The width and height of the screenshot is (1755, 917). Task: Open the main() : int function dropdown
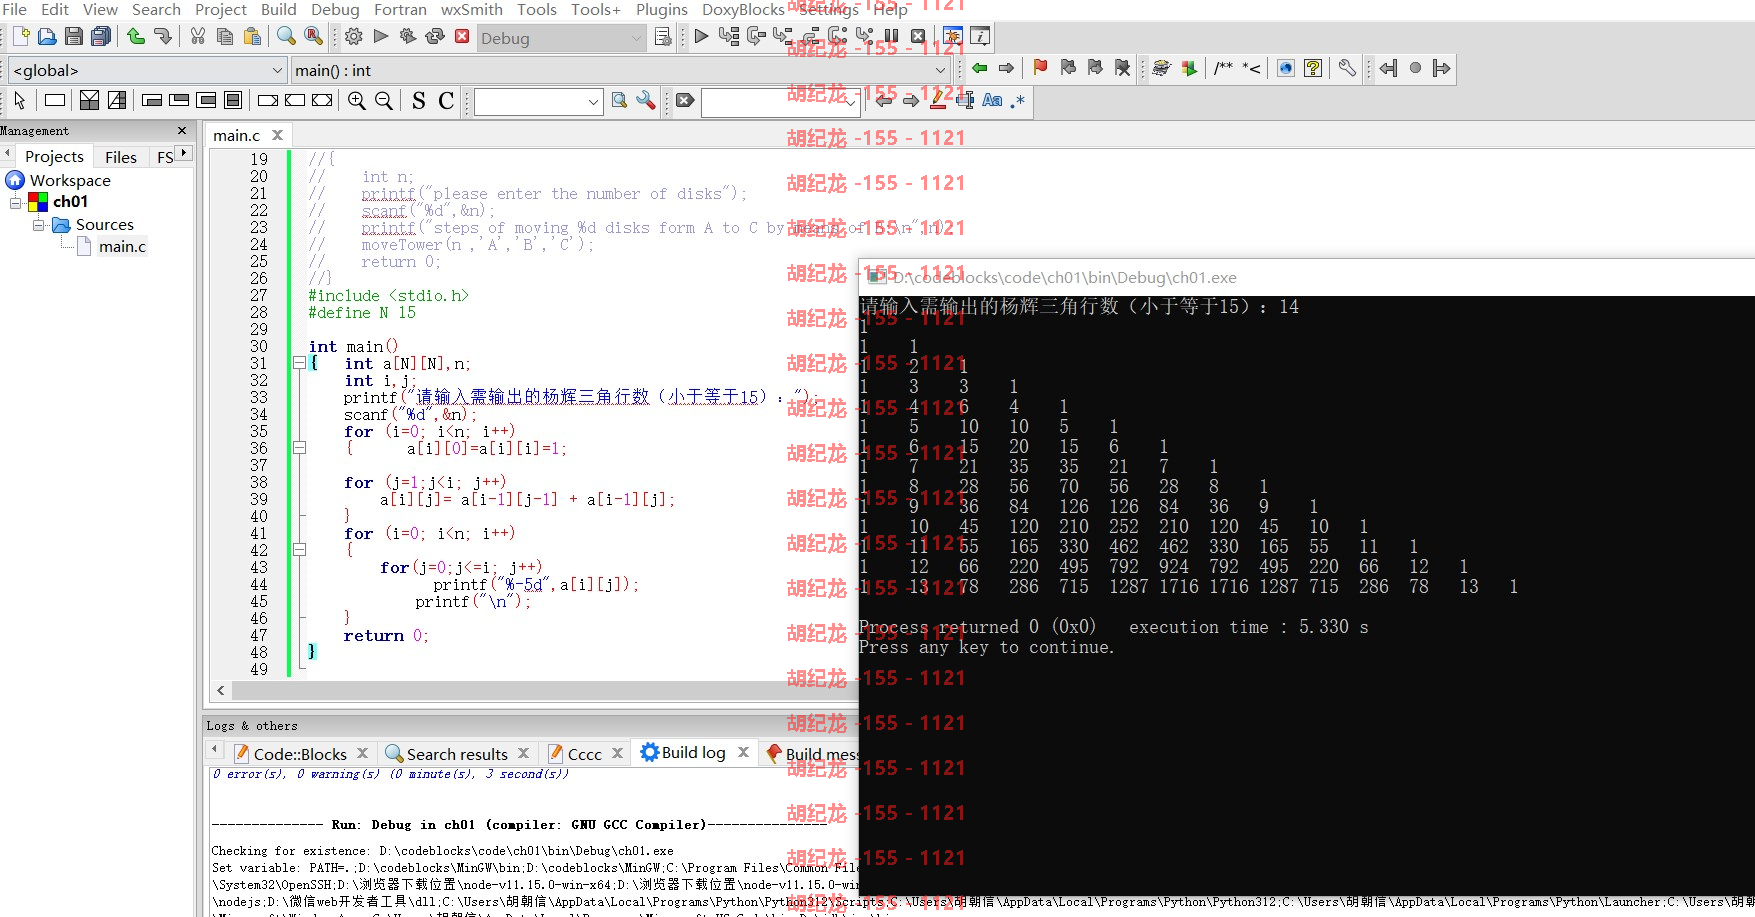tap(940, 70)
